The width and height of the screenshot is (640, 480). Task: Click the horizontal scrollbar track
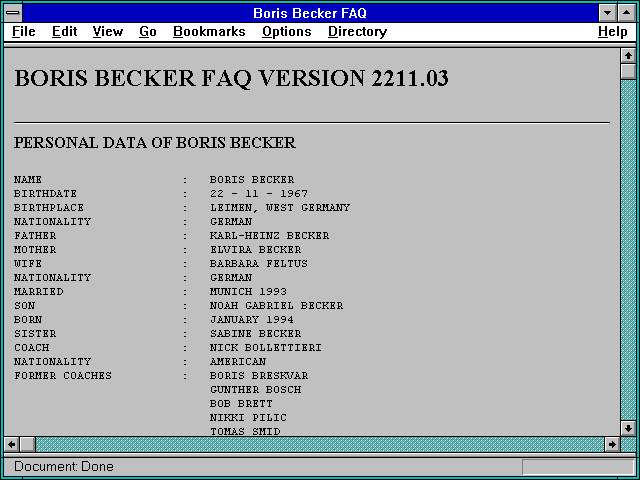pyautogui.click(x=320, y=444)
